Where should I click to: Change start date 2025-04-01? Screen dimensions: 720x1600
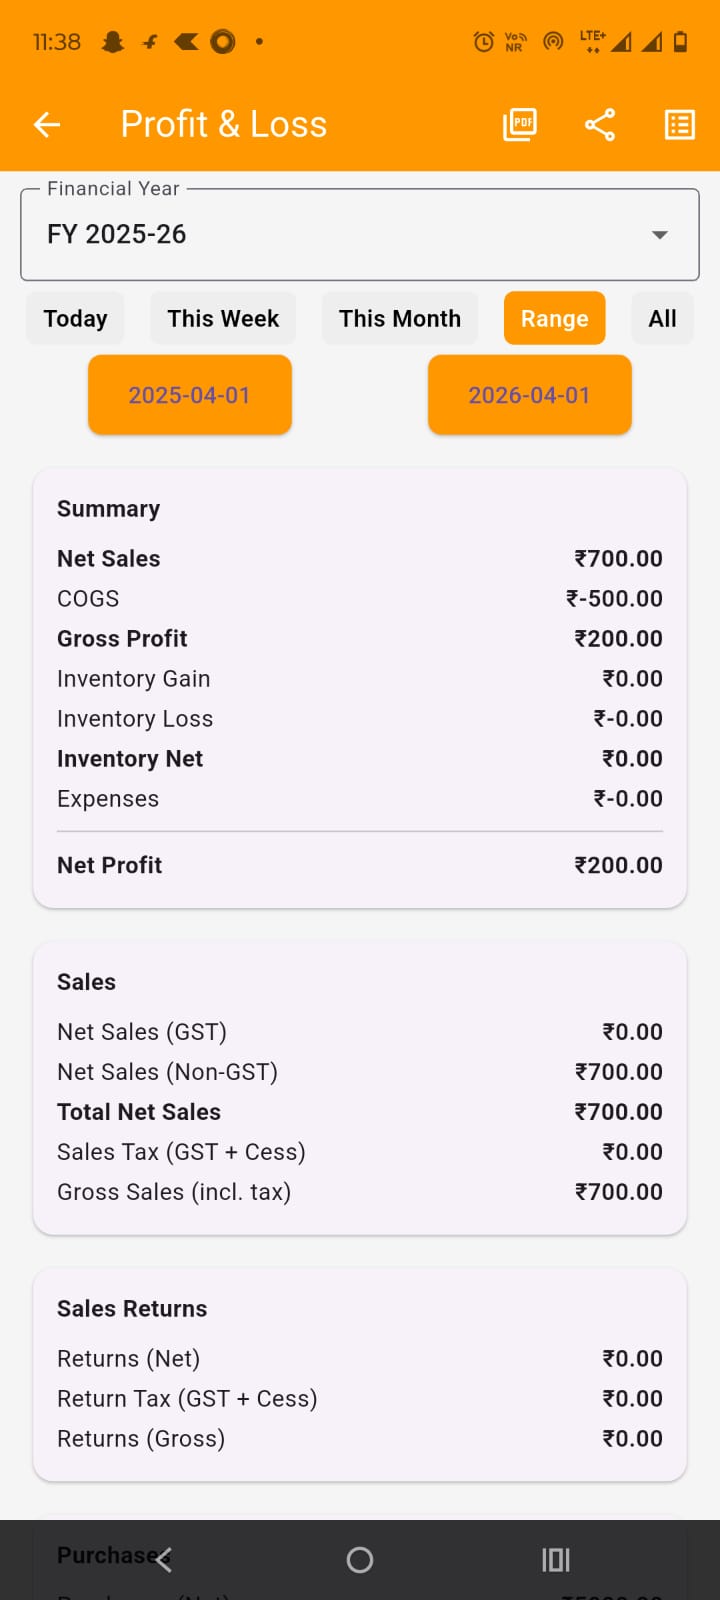coord(190,395)
